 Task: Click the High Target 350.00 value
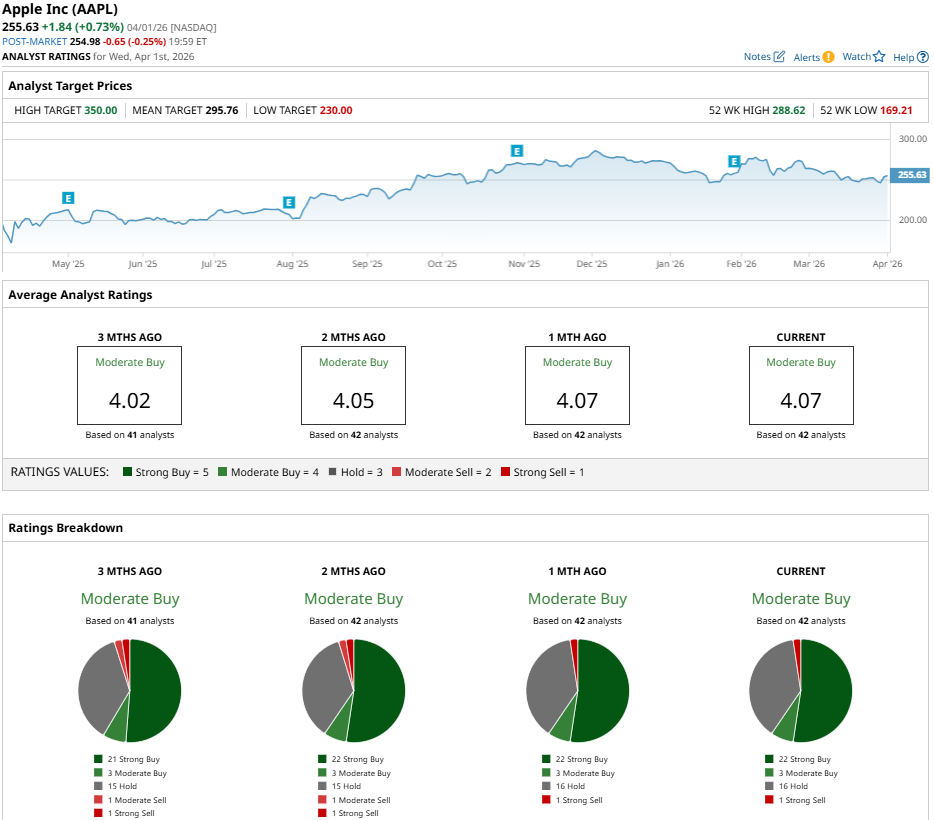(101, 110)
